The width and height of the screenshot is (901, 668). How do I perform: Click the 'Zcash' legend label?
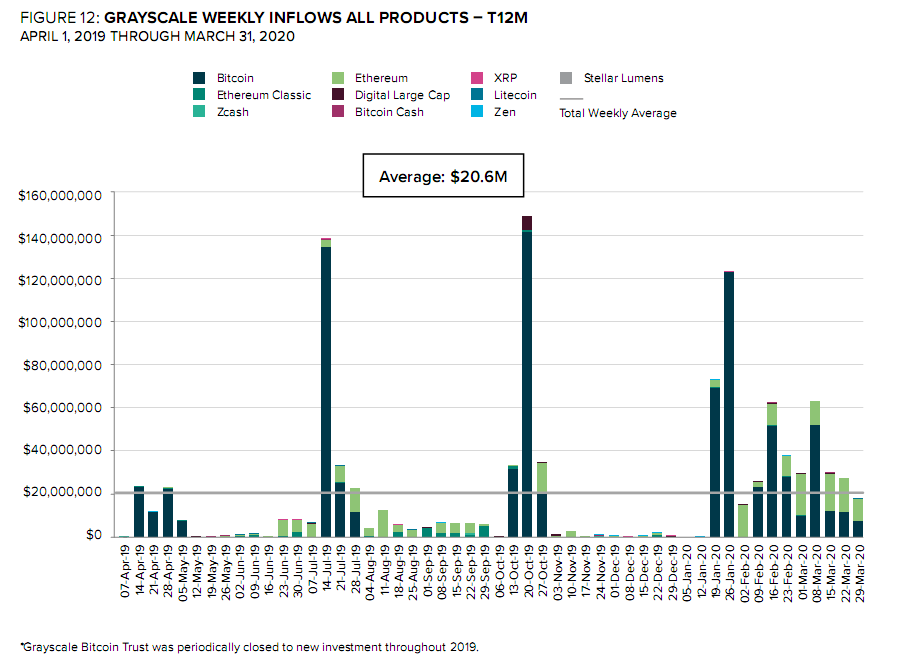(233, 112)
